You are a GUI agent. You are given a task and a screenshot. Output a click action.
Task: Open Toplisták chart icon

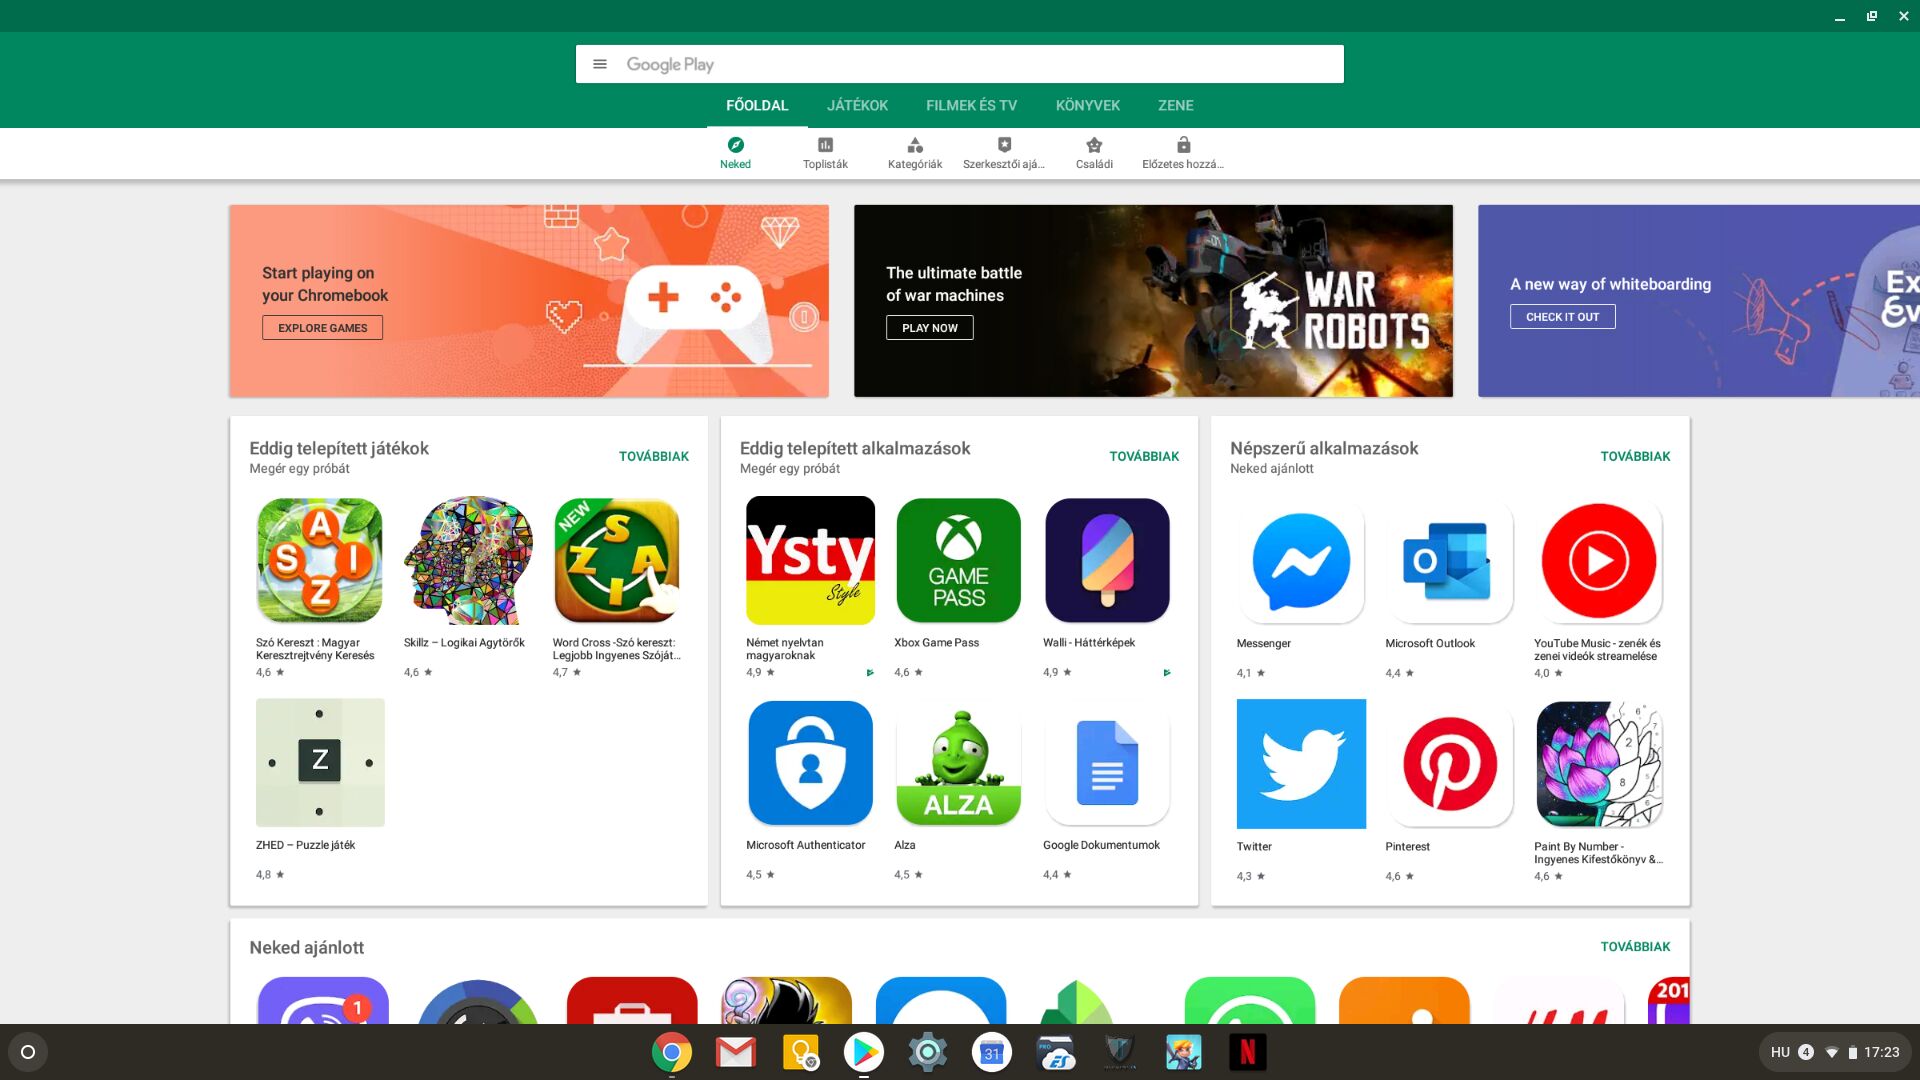pos(825,145)
